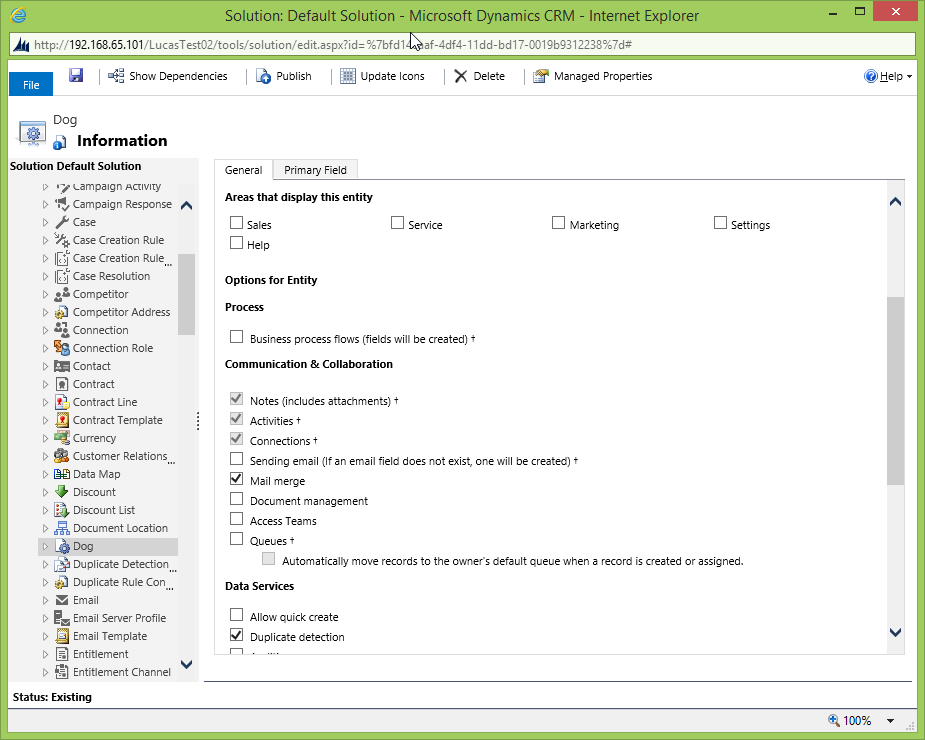The width and height of the screenshot is (925, 740).
Task: Uncheck the Duplicate detection checkbox
Action: 237,635
